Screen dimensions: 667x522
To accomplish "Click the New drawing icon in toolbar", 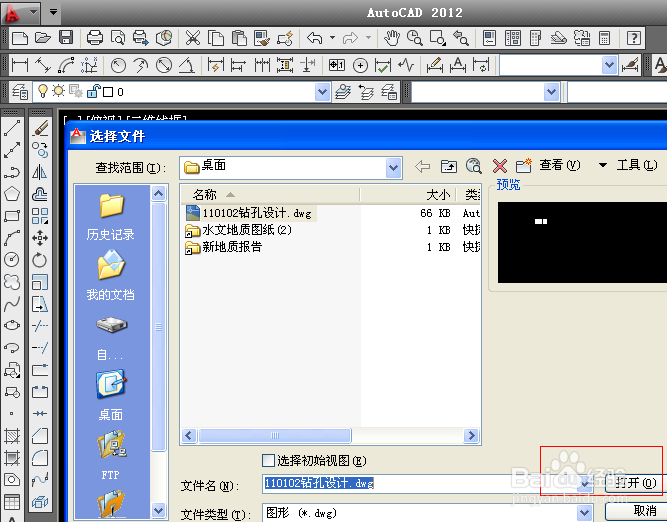I will (x=20, y=38).
